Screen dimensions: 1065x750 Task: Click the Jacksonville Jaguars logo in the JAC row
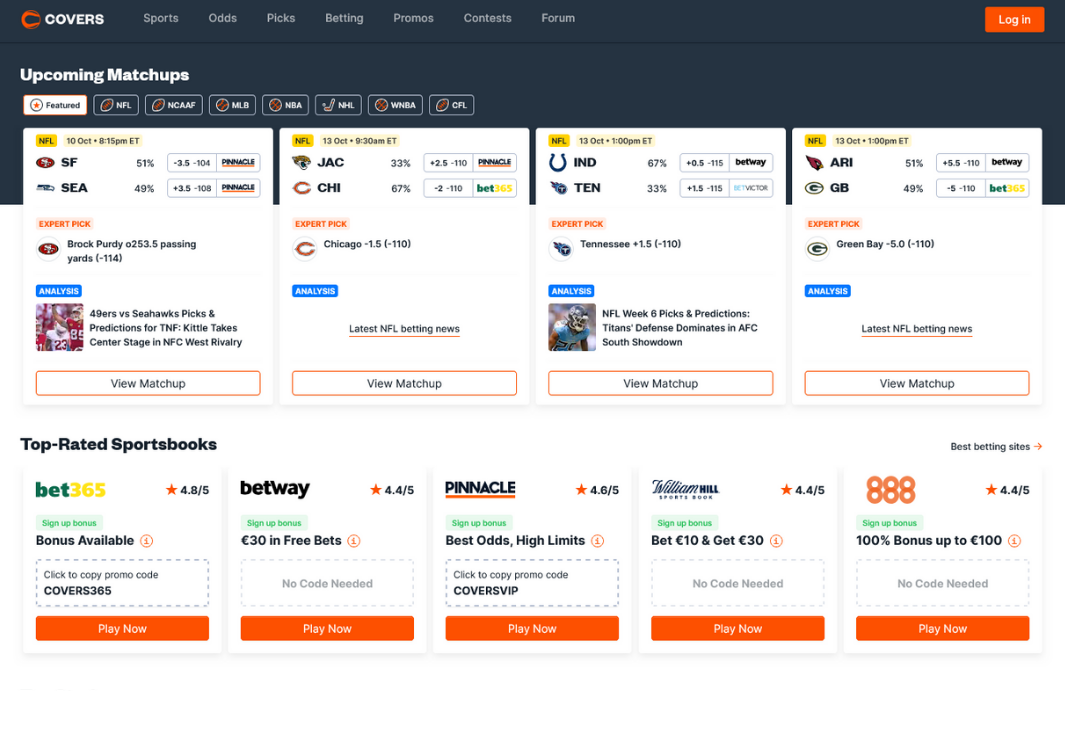tap(302, 162)
